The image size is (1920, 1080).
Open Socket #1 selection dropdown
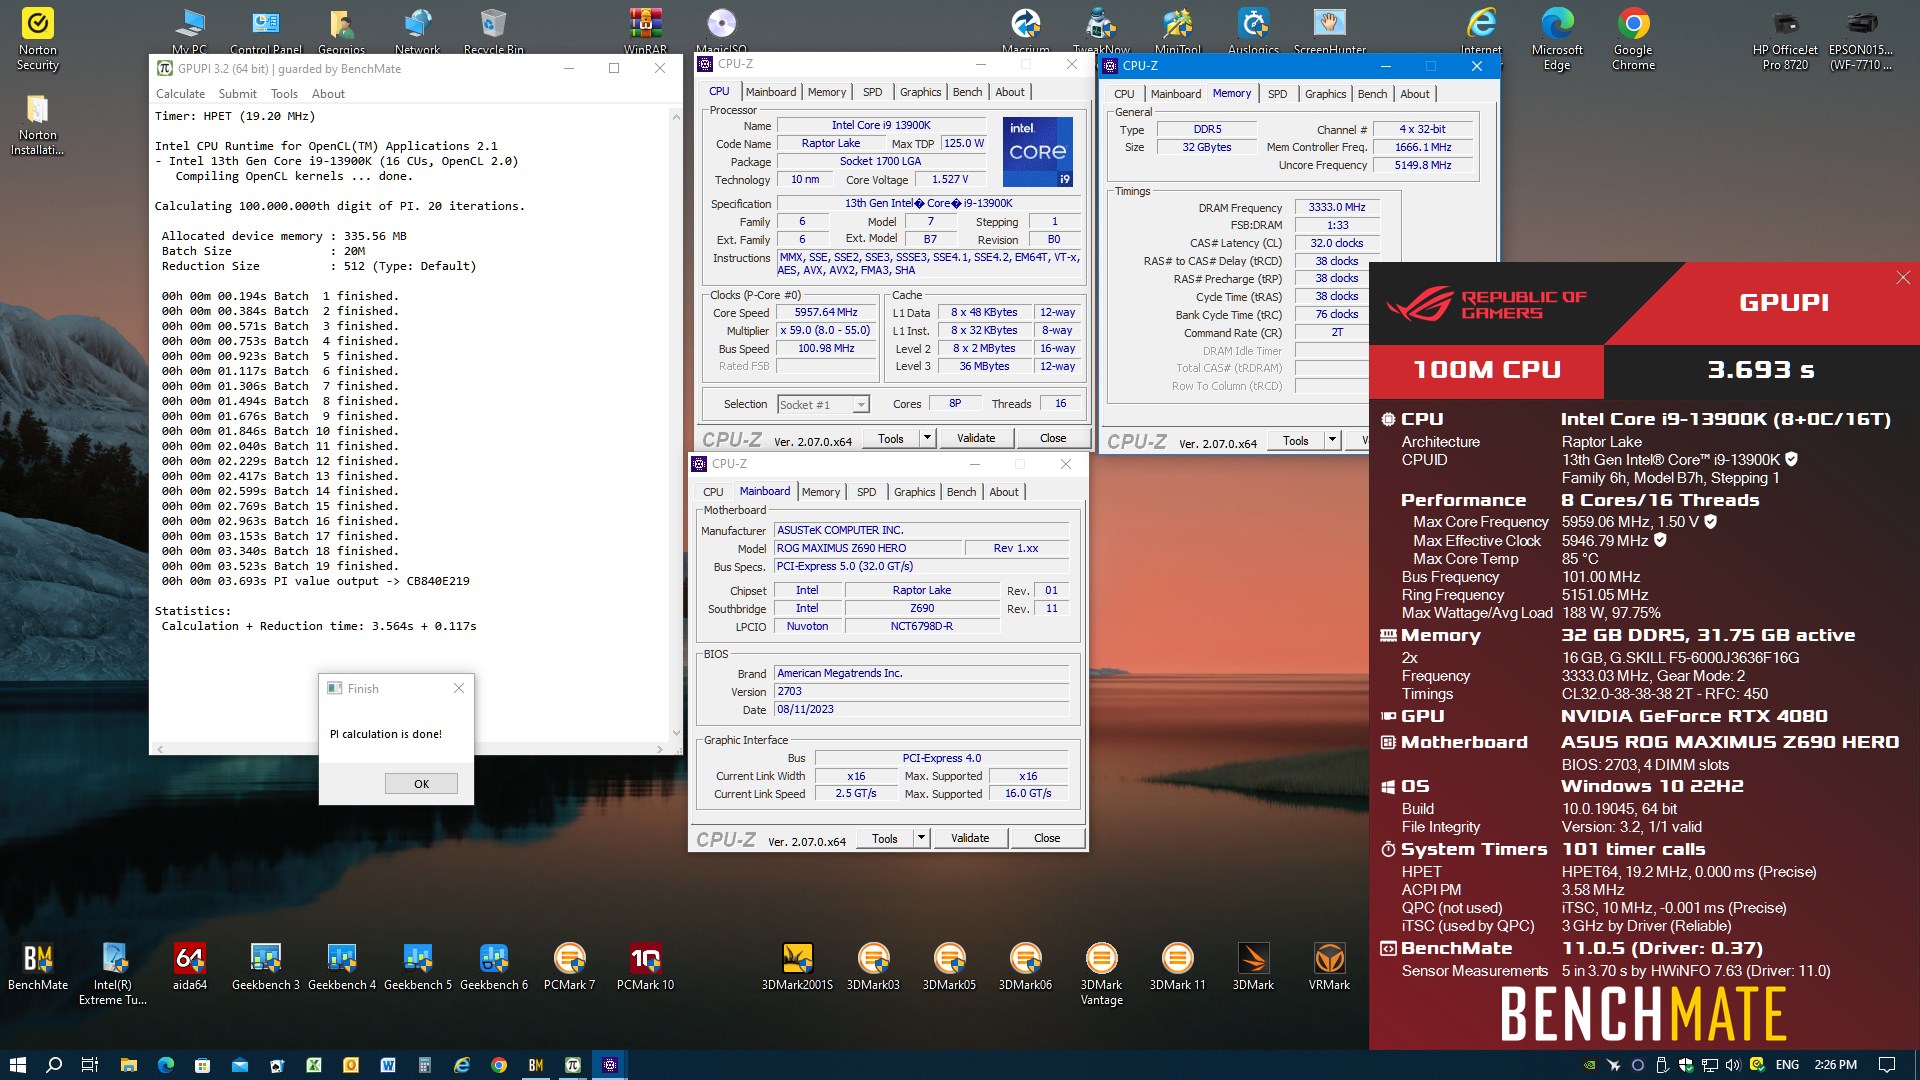(x=823, y=405)
